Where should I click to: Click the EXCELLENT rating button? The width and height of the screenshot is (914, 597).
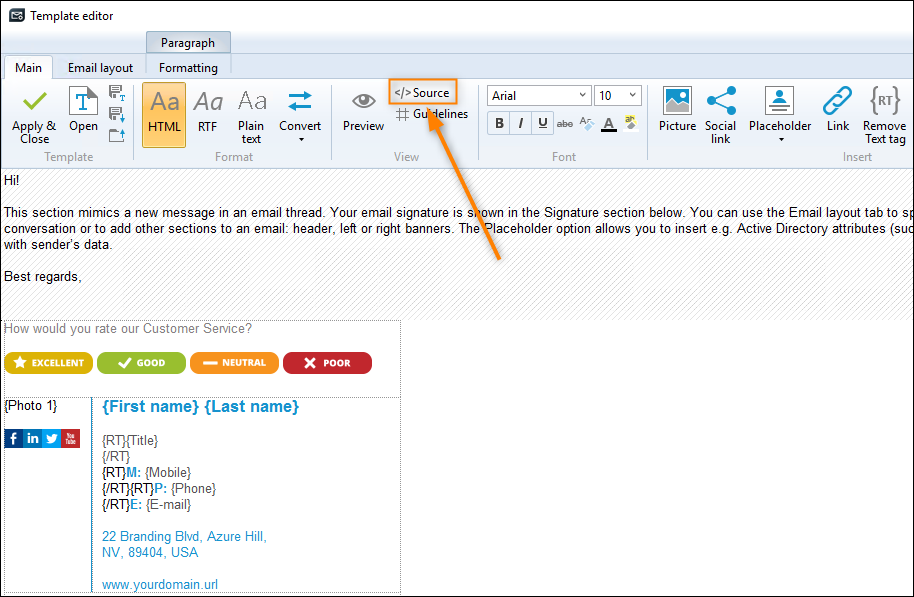tap(48, 363)
